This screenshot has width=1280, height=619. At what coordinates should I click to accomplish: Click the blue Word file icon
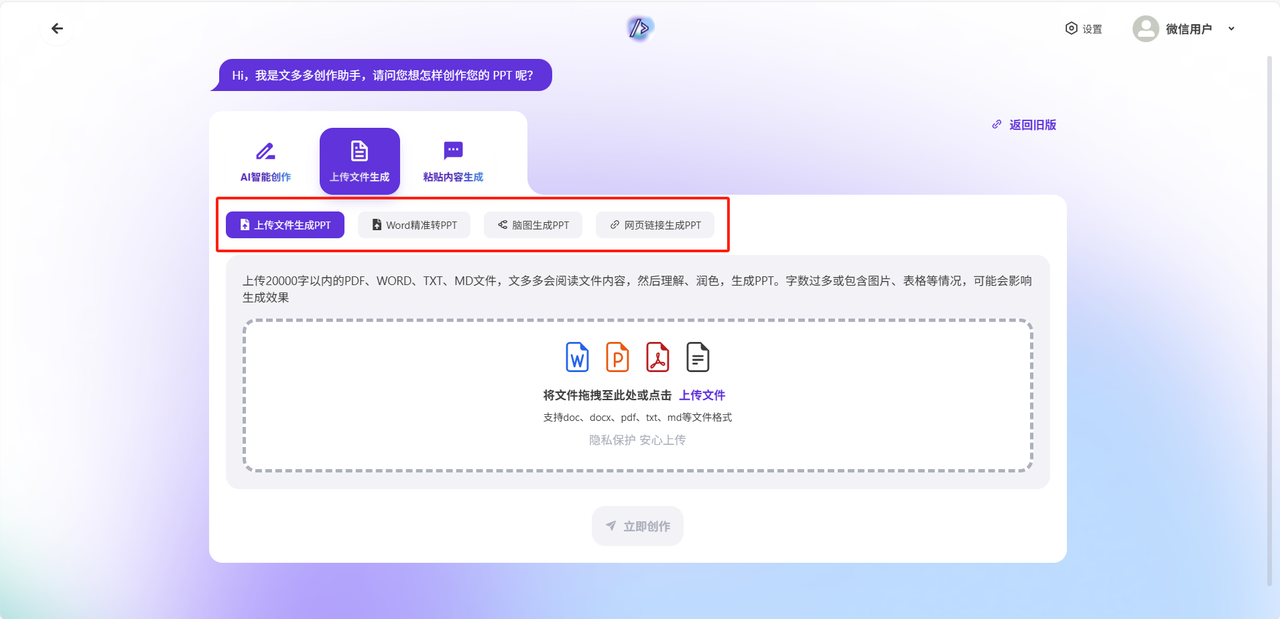pos(578,357)
